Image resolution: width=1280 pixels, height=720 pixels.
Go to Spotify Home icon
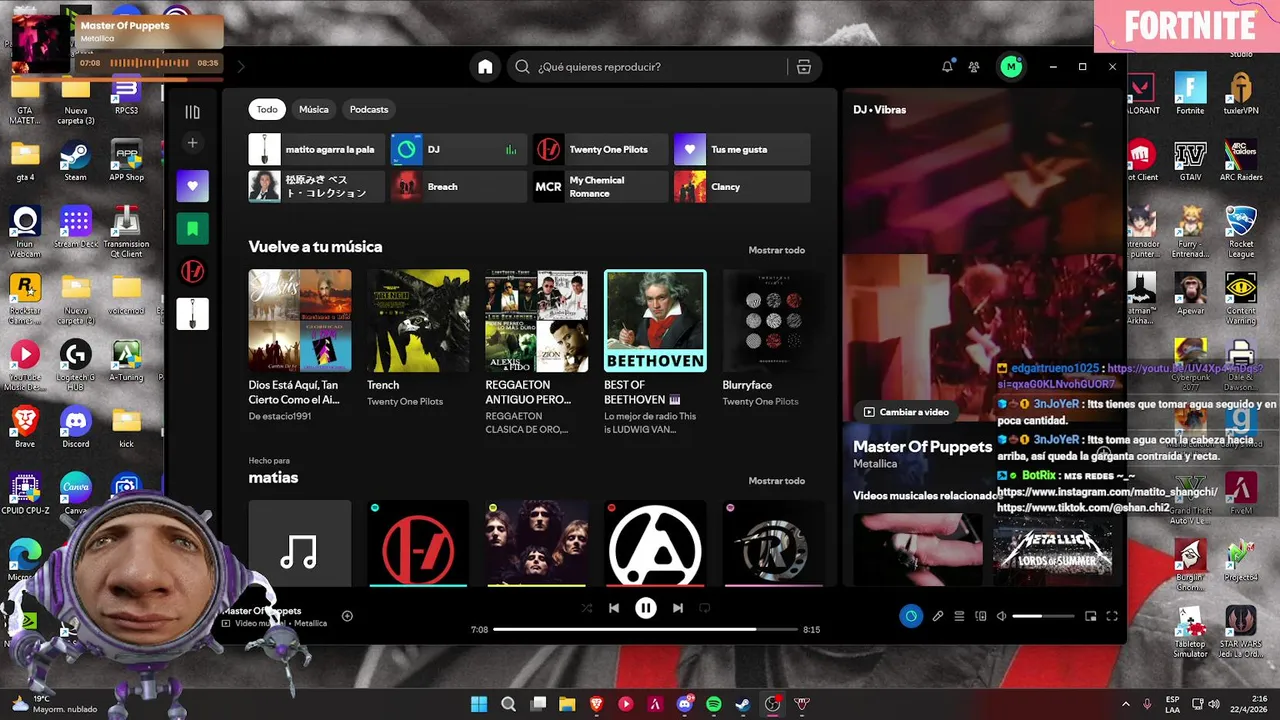point(485,67)
